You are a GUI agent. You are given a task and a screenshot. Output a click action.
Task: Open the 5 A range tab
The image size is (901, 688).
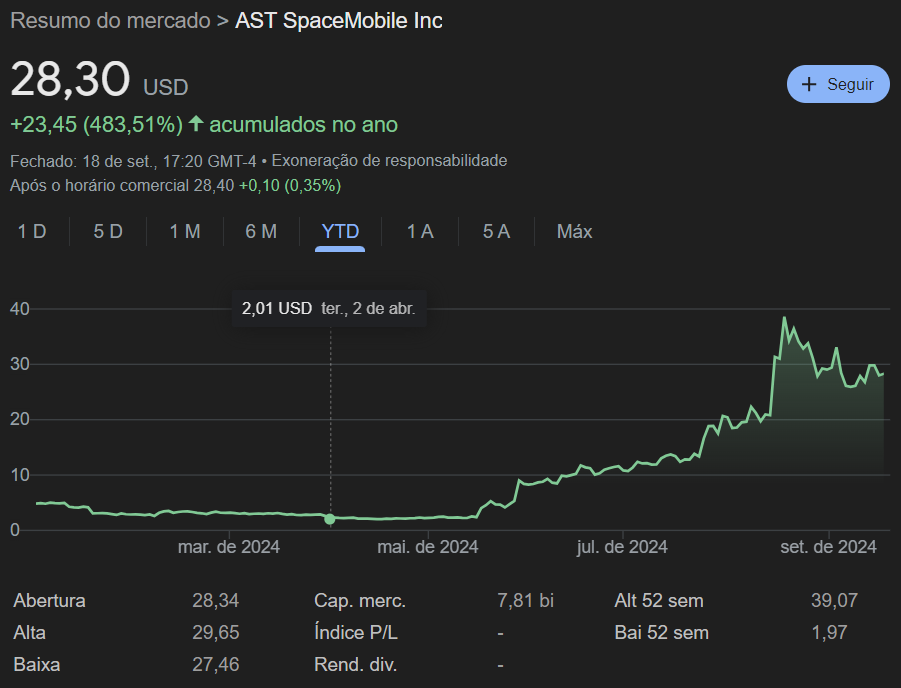coord(496,232)
